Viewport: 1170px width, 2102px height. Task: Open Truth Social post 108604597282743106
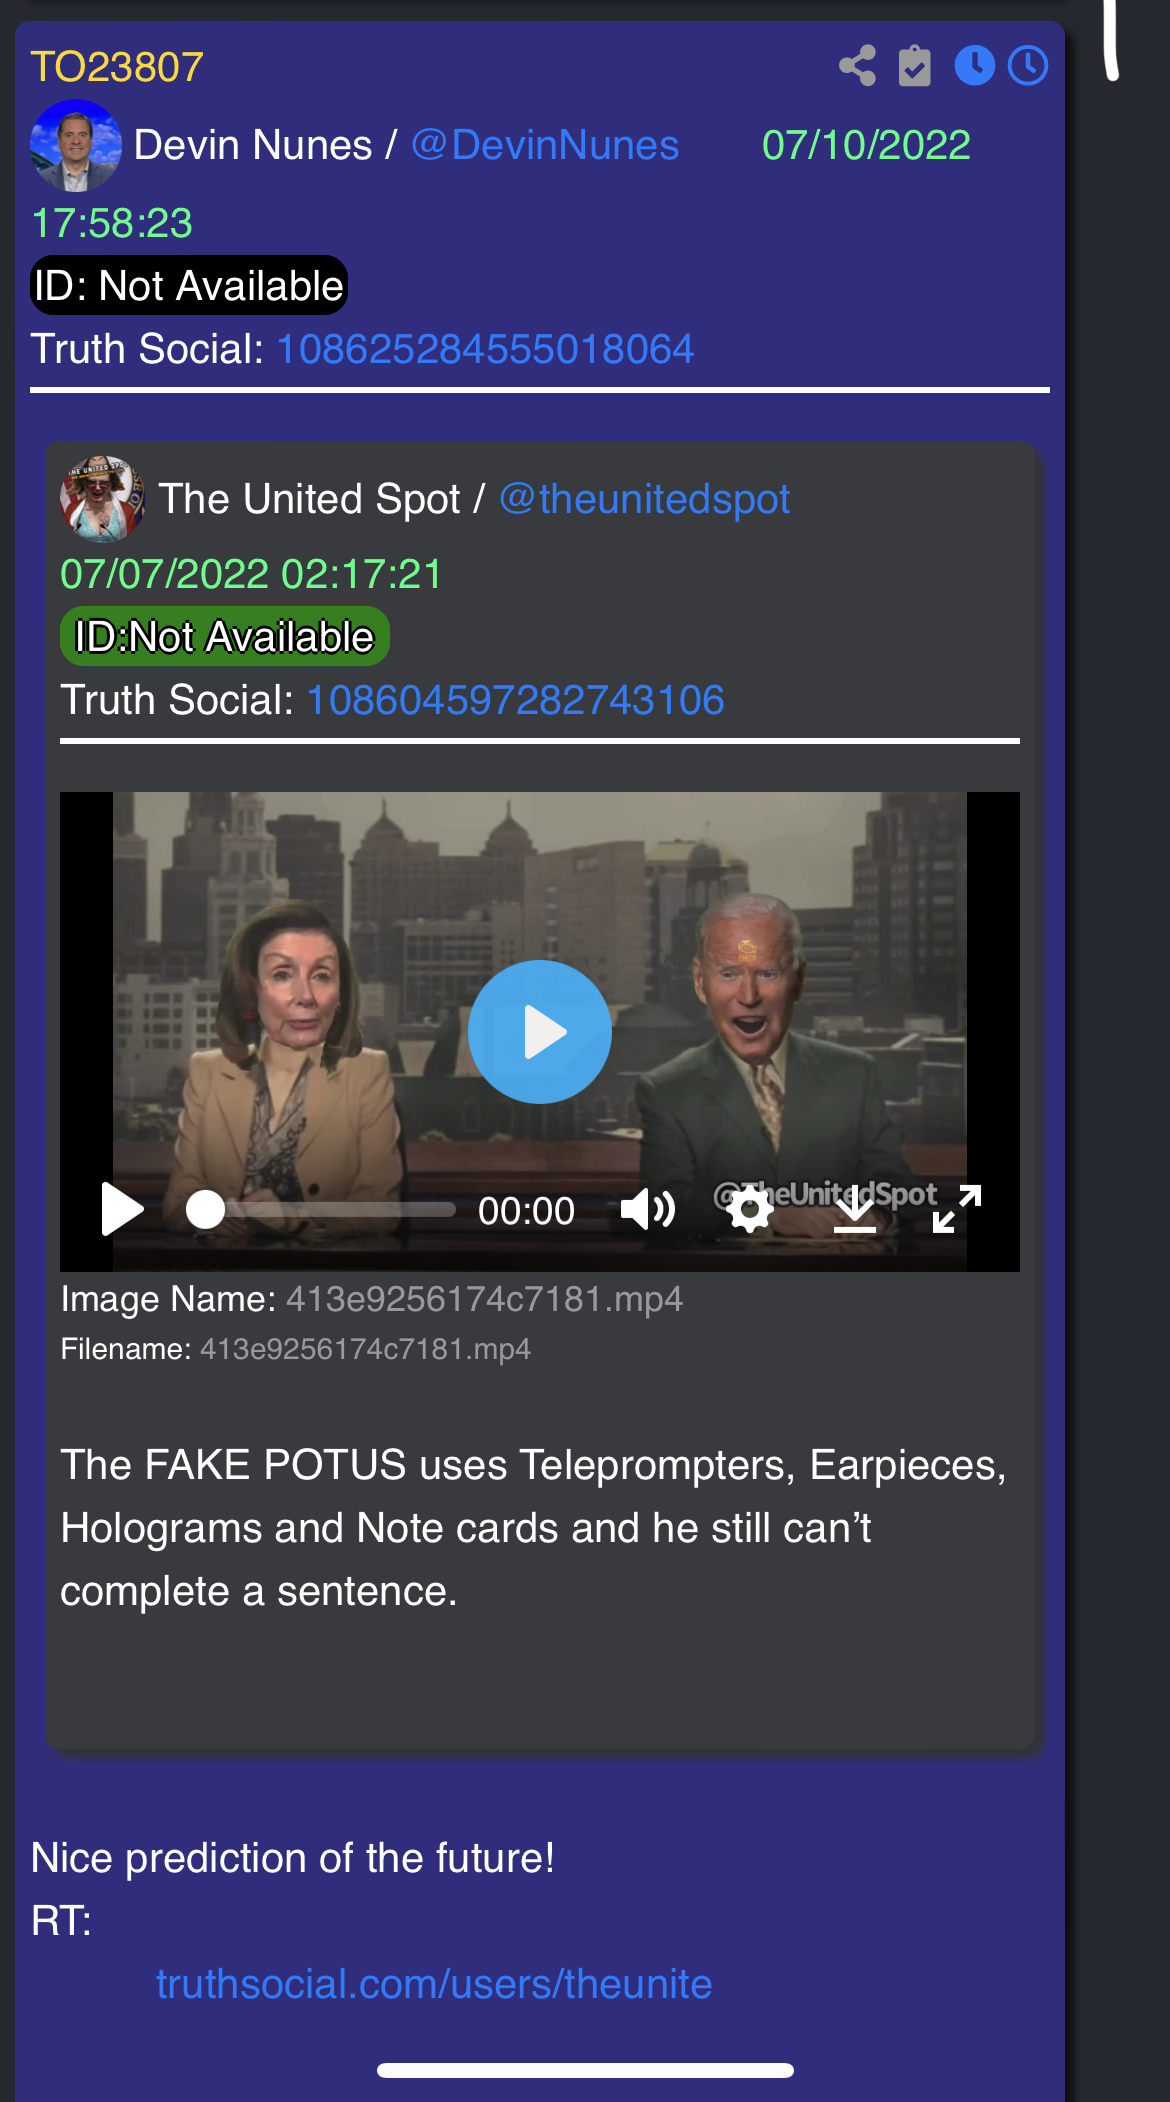(515, 700)
